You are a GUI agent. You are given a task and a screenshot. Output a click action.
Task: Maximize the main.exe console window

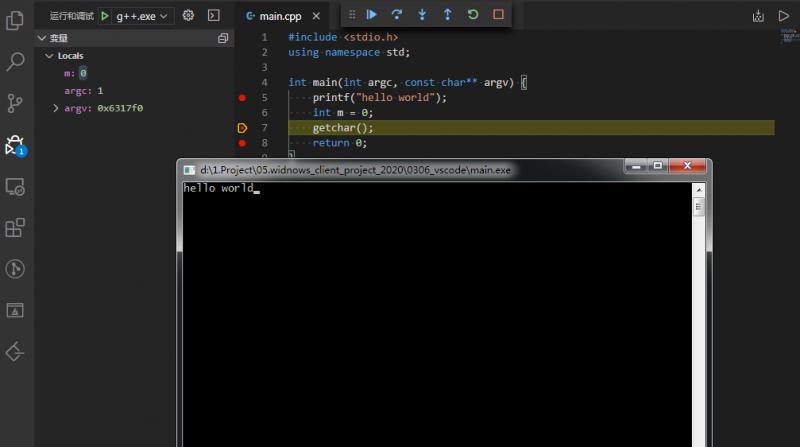658,166
